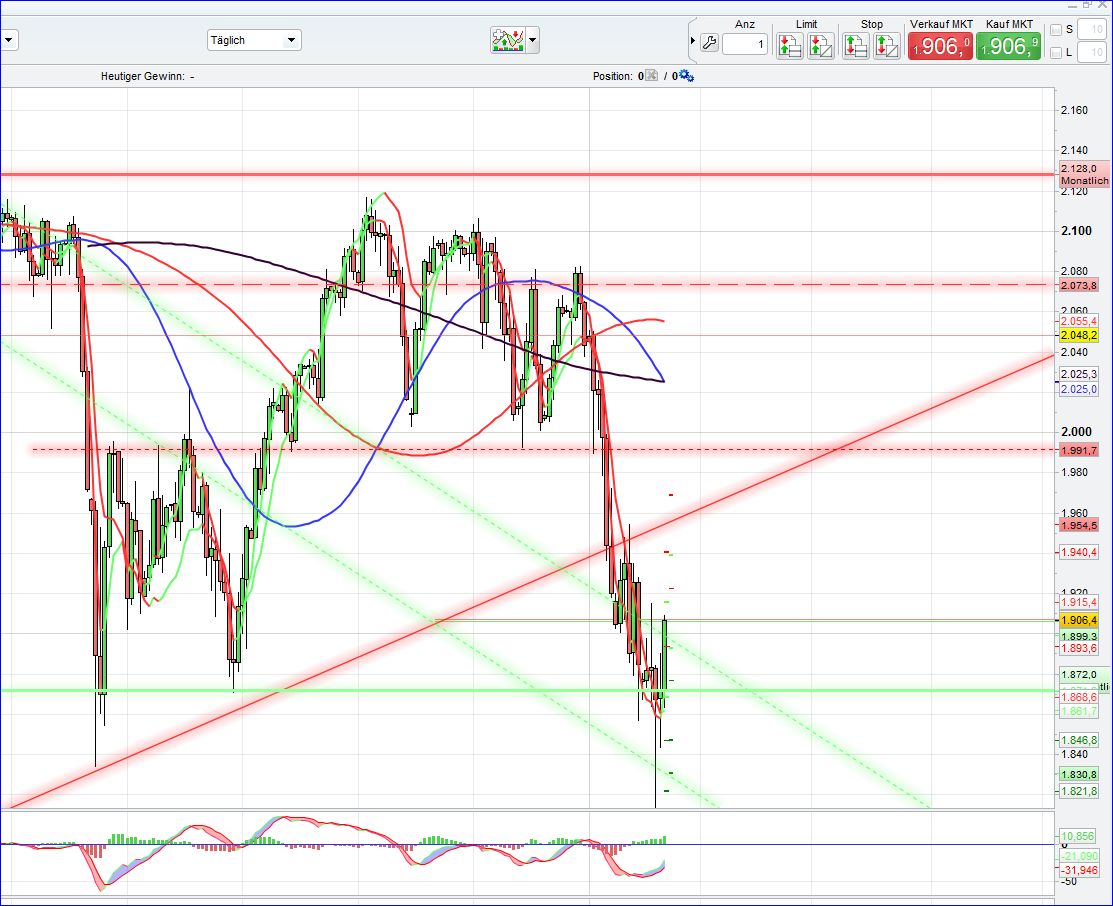Click the 10,856 indicator value label
The image size is (1113, 906).
tap(1077, 836)
